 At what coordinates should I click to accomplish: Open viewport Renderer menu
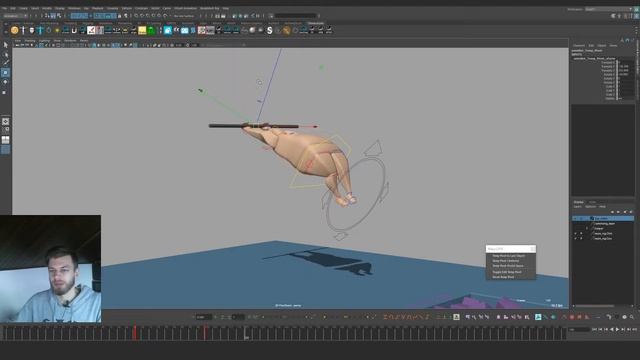coord(70,41)
